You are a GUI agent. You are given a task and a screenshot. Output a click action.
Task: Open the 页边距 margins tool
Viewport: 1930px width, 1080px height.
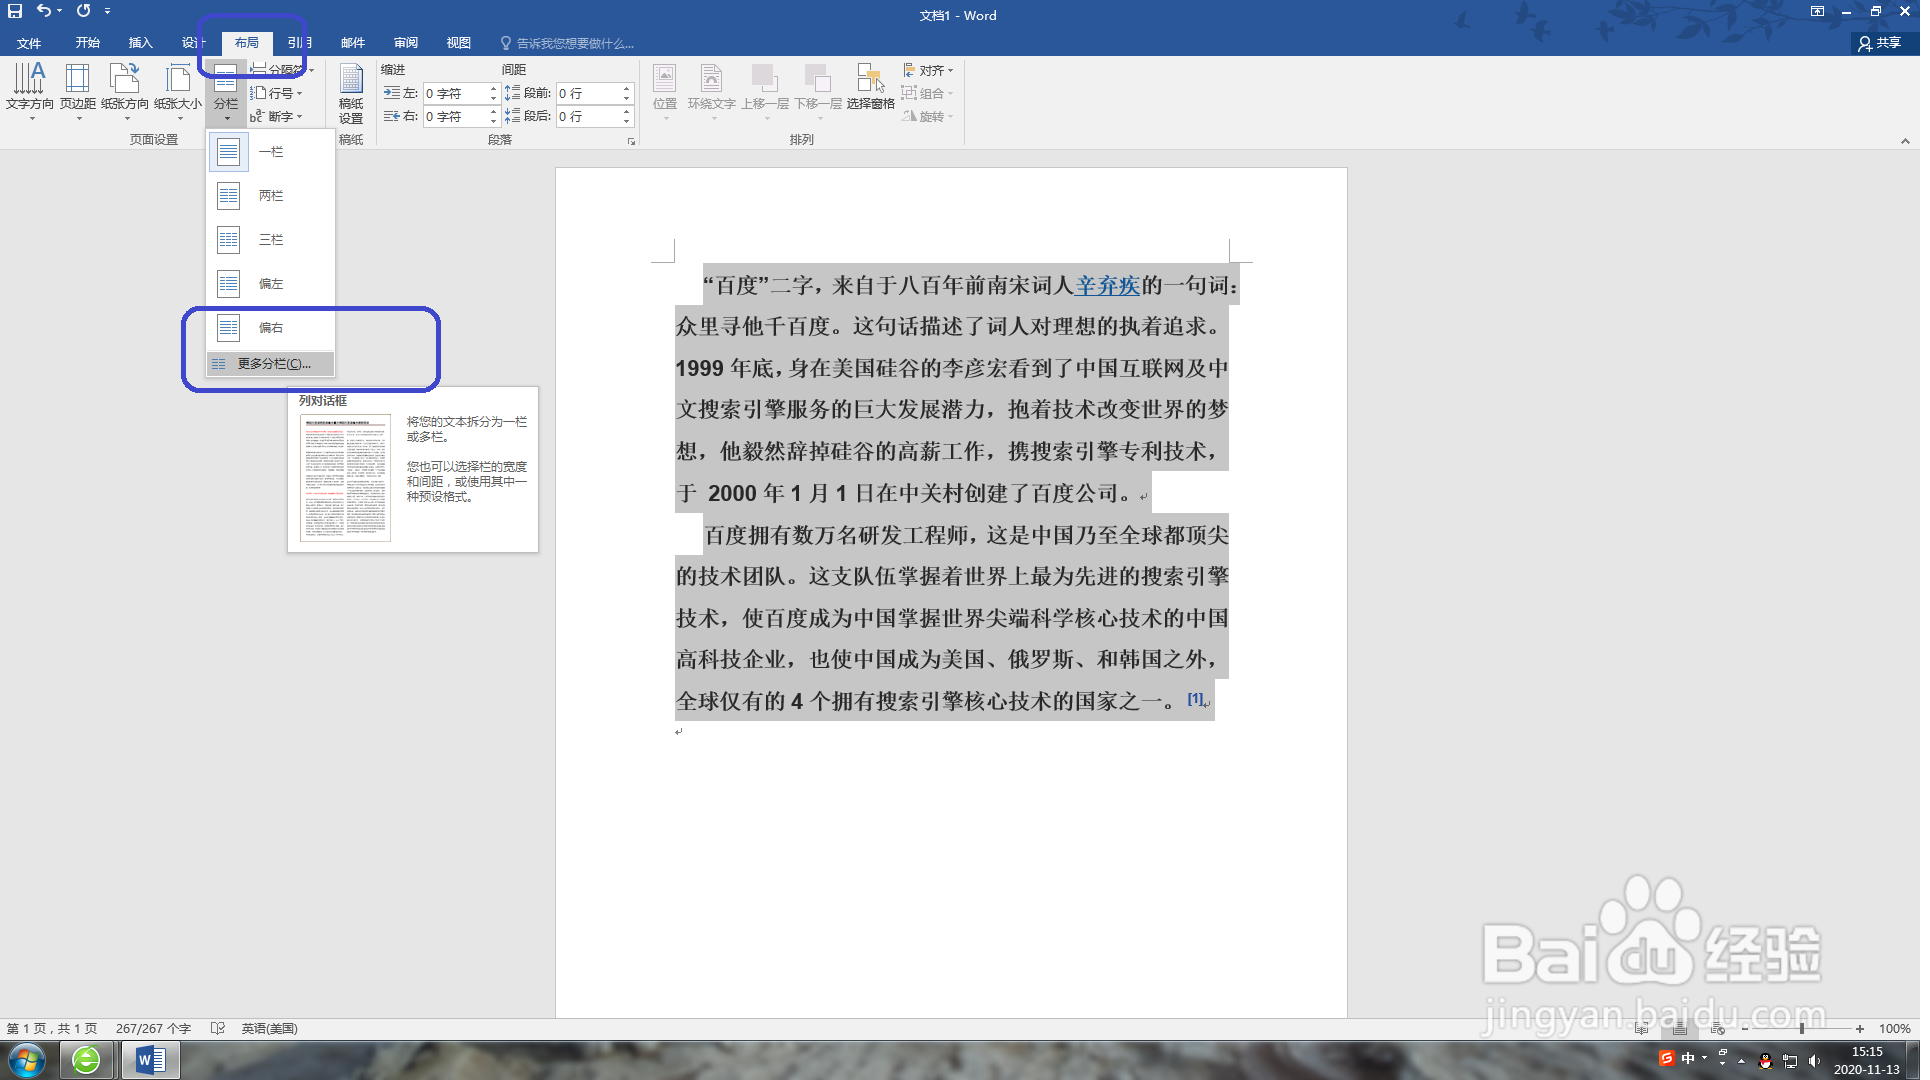tap(78, 91)
